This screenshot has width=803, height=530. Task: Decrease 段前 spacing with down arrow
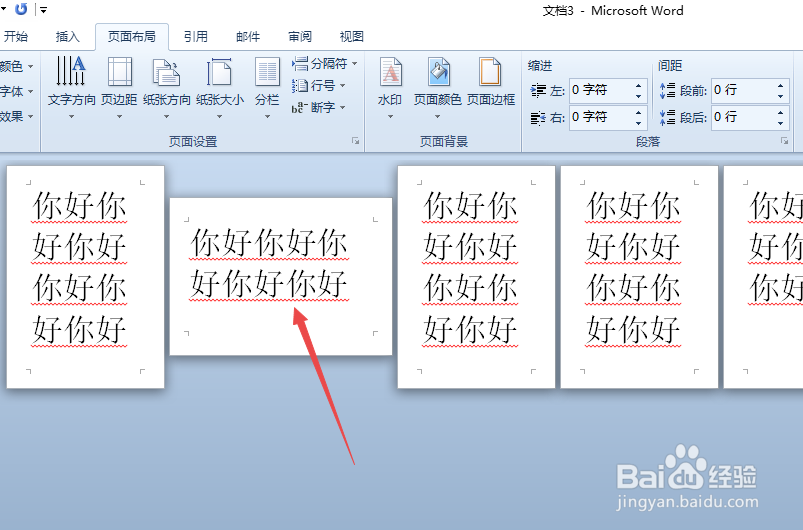point(780,96)
